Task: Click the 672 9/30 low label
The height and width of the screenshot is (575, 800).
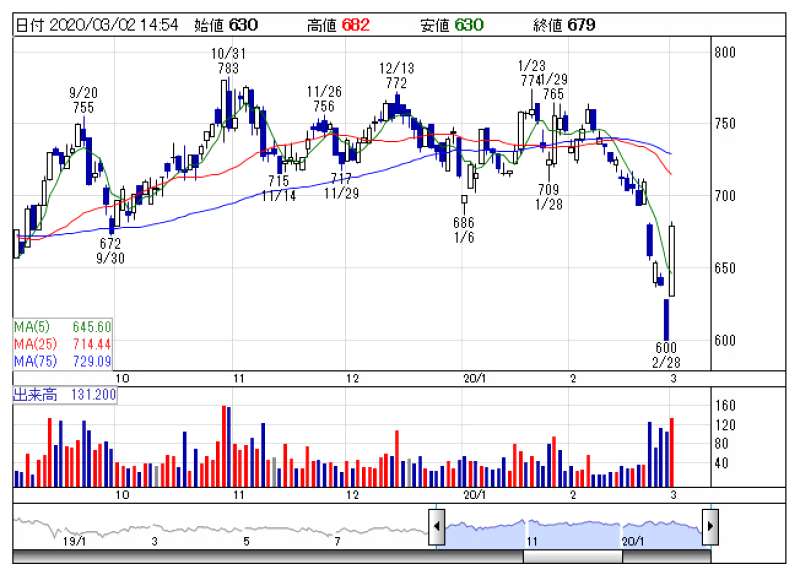Action: [x=110, y=251]
